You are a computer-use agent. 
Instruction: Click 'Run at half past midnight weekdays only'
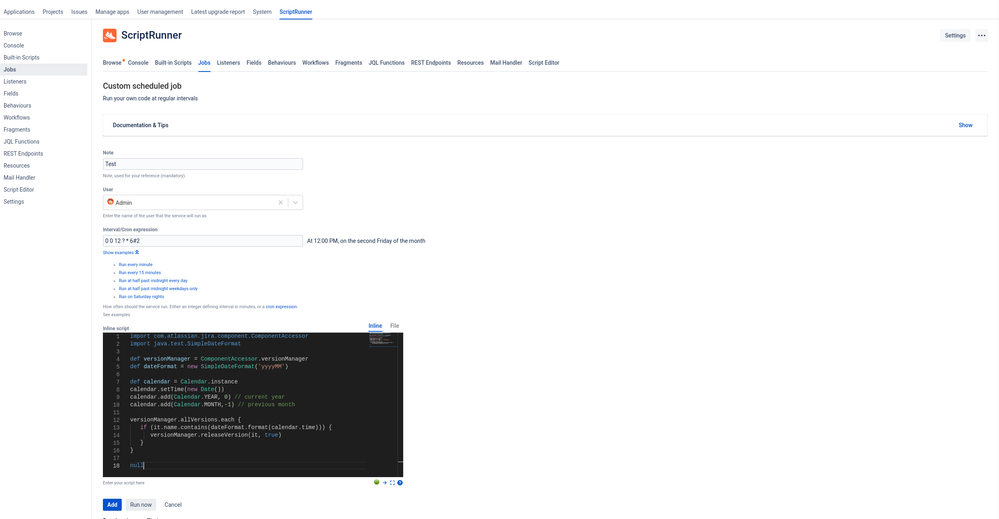click(x=158, y=289)
